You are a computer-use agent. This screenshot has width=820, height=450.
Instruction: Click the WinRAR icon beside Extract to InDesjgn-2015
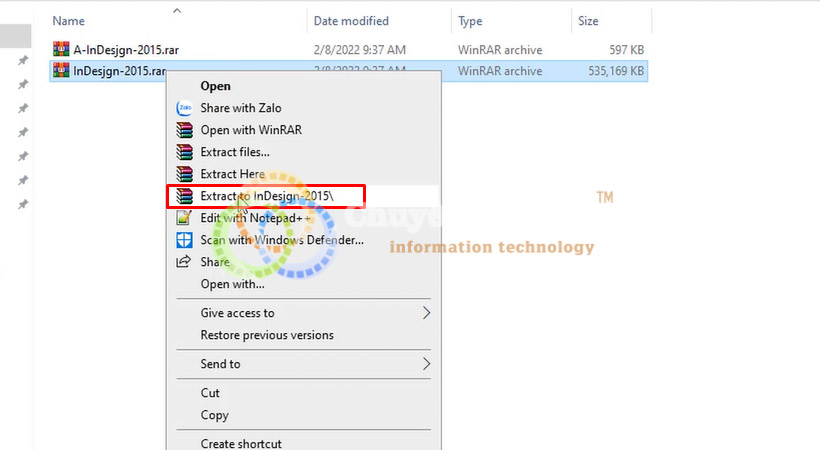184,196
